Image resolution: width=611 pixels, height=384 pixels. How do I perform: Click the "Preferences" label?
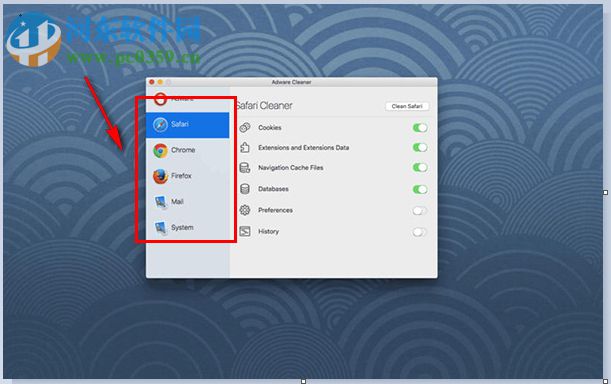tap(275, 210)
